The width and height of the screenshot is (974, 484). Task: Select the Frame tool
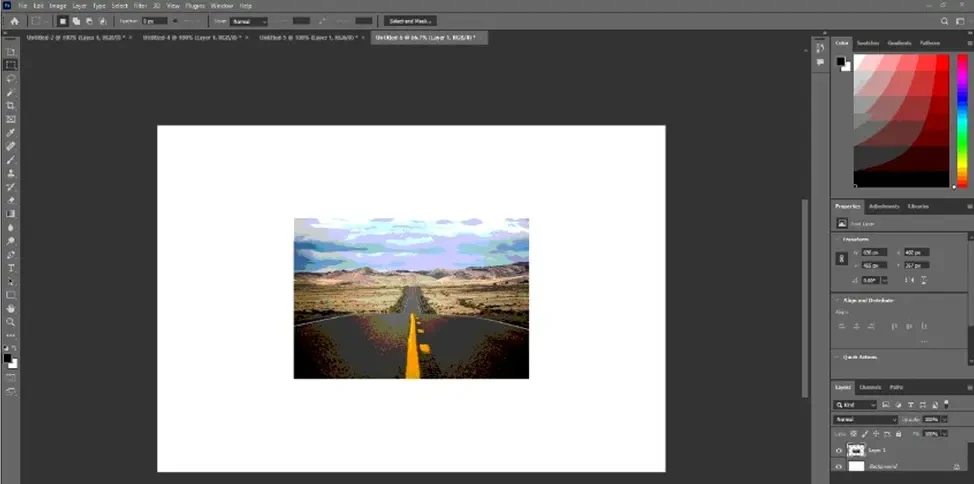11,119
